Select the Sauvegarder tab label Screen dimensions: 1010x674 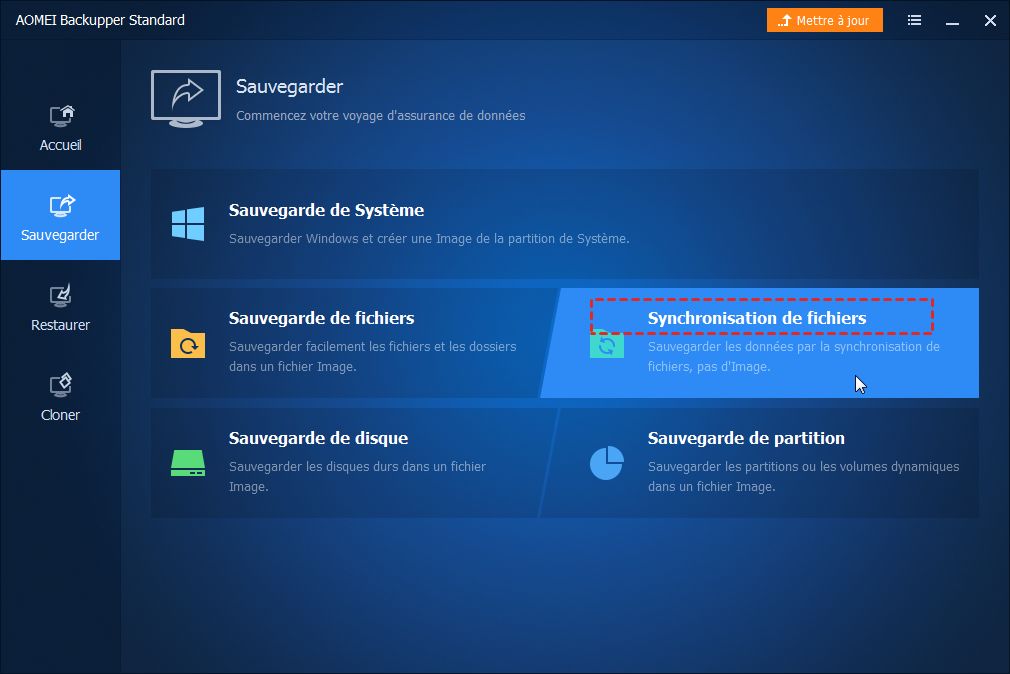(x=60, y=235)
